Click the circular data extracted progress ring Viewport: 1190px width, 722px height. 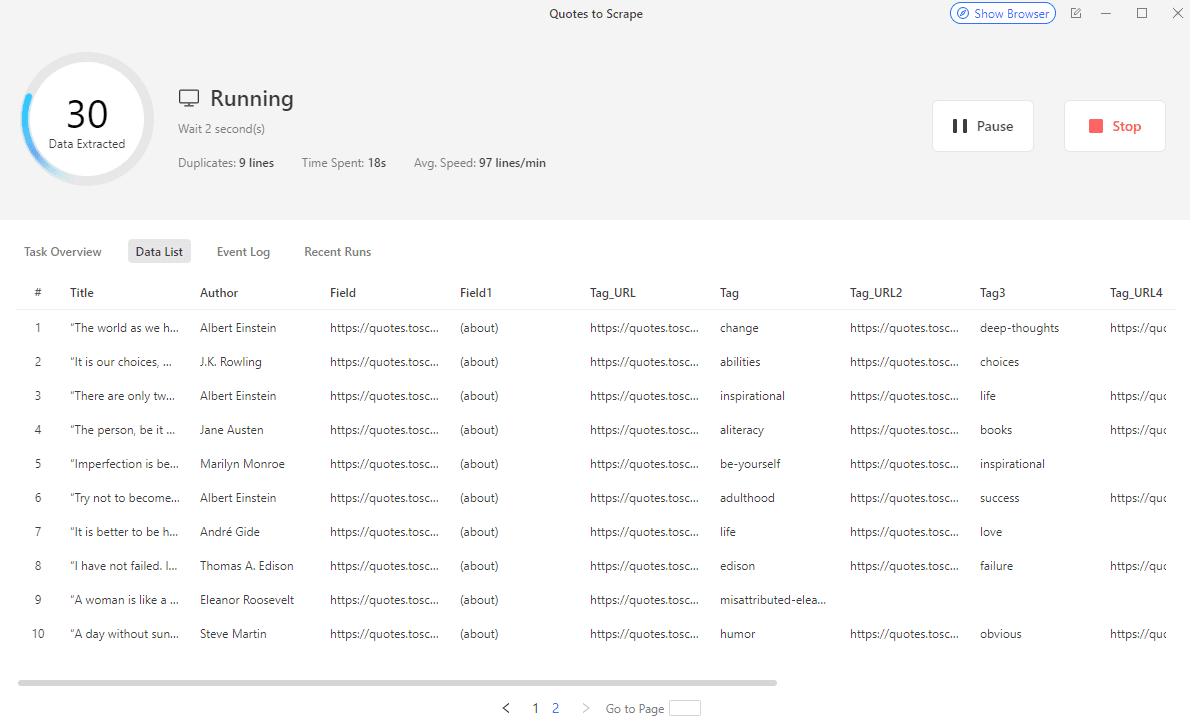pyautogui.click(x=87, y=119)
